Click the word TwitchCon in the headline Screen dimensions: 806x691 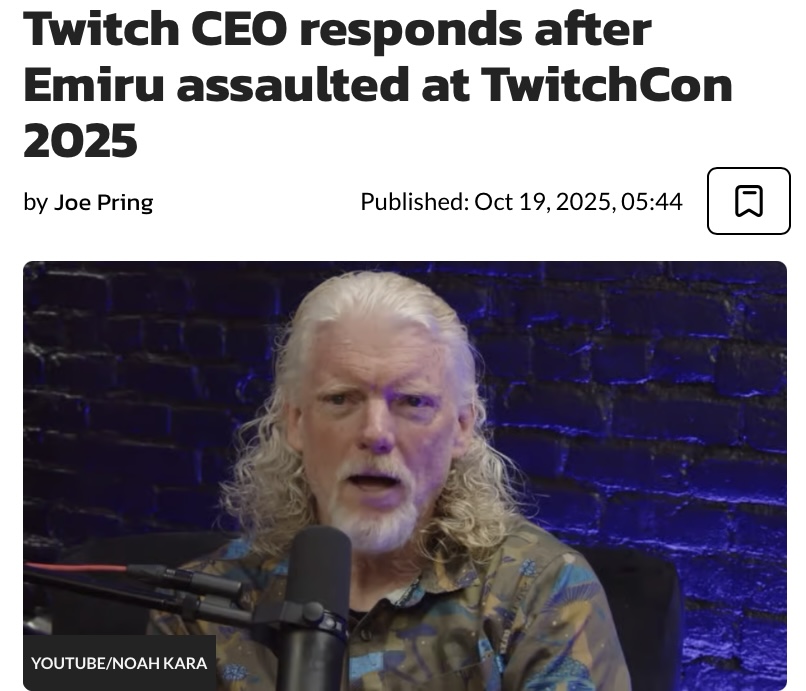[x=607, y=85]
